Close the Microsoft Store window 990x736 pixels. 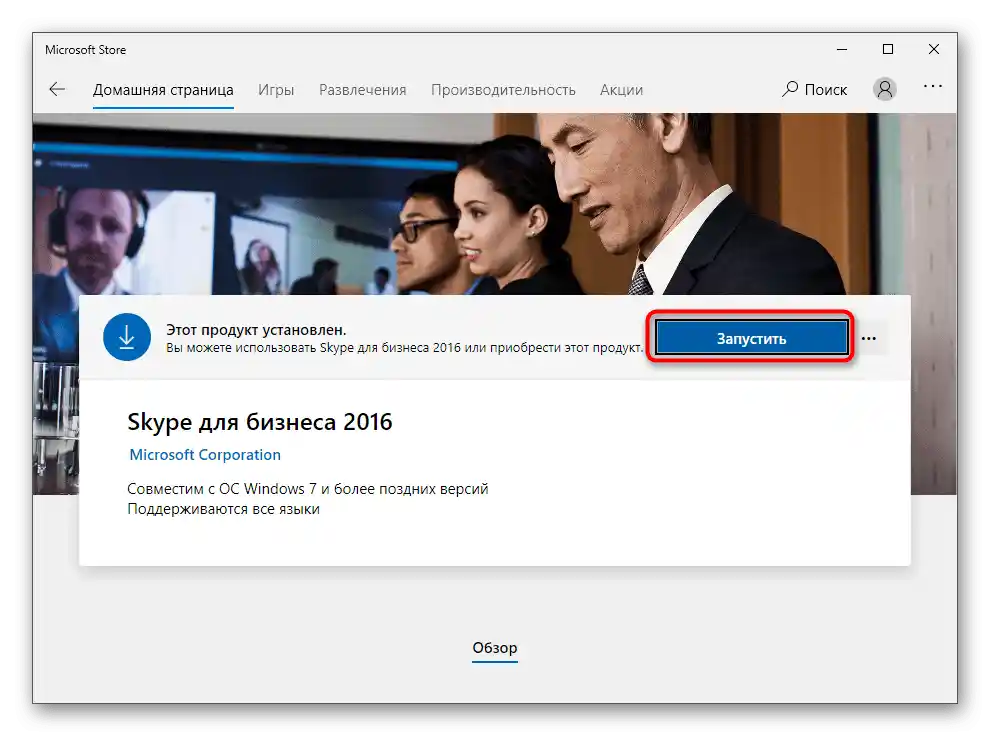click(934, 49)
